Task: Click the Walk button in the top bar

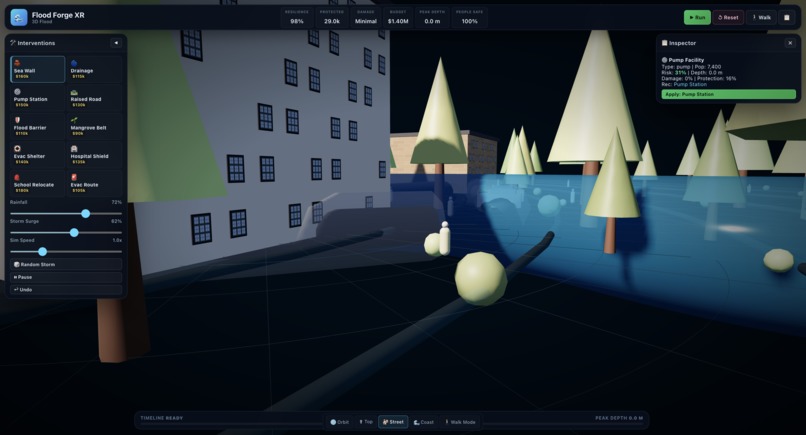Action: point(761,17)
